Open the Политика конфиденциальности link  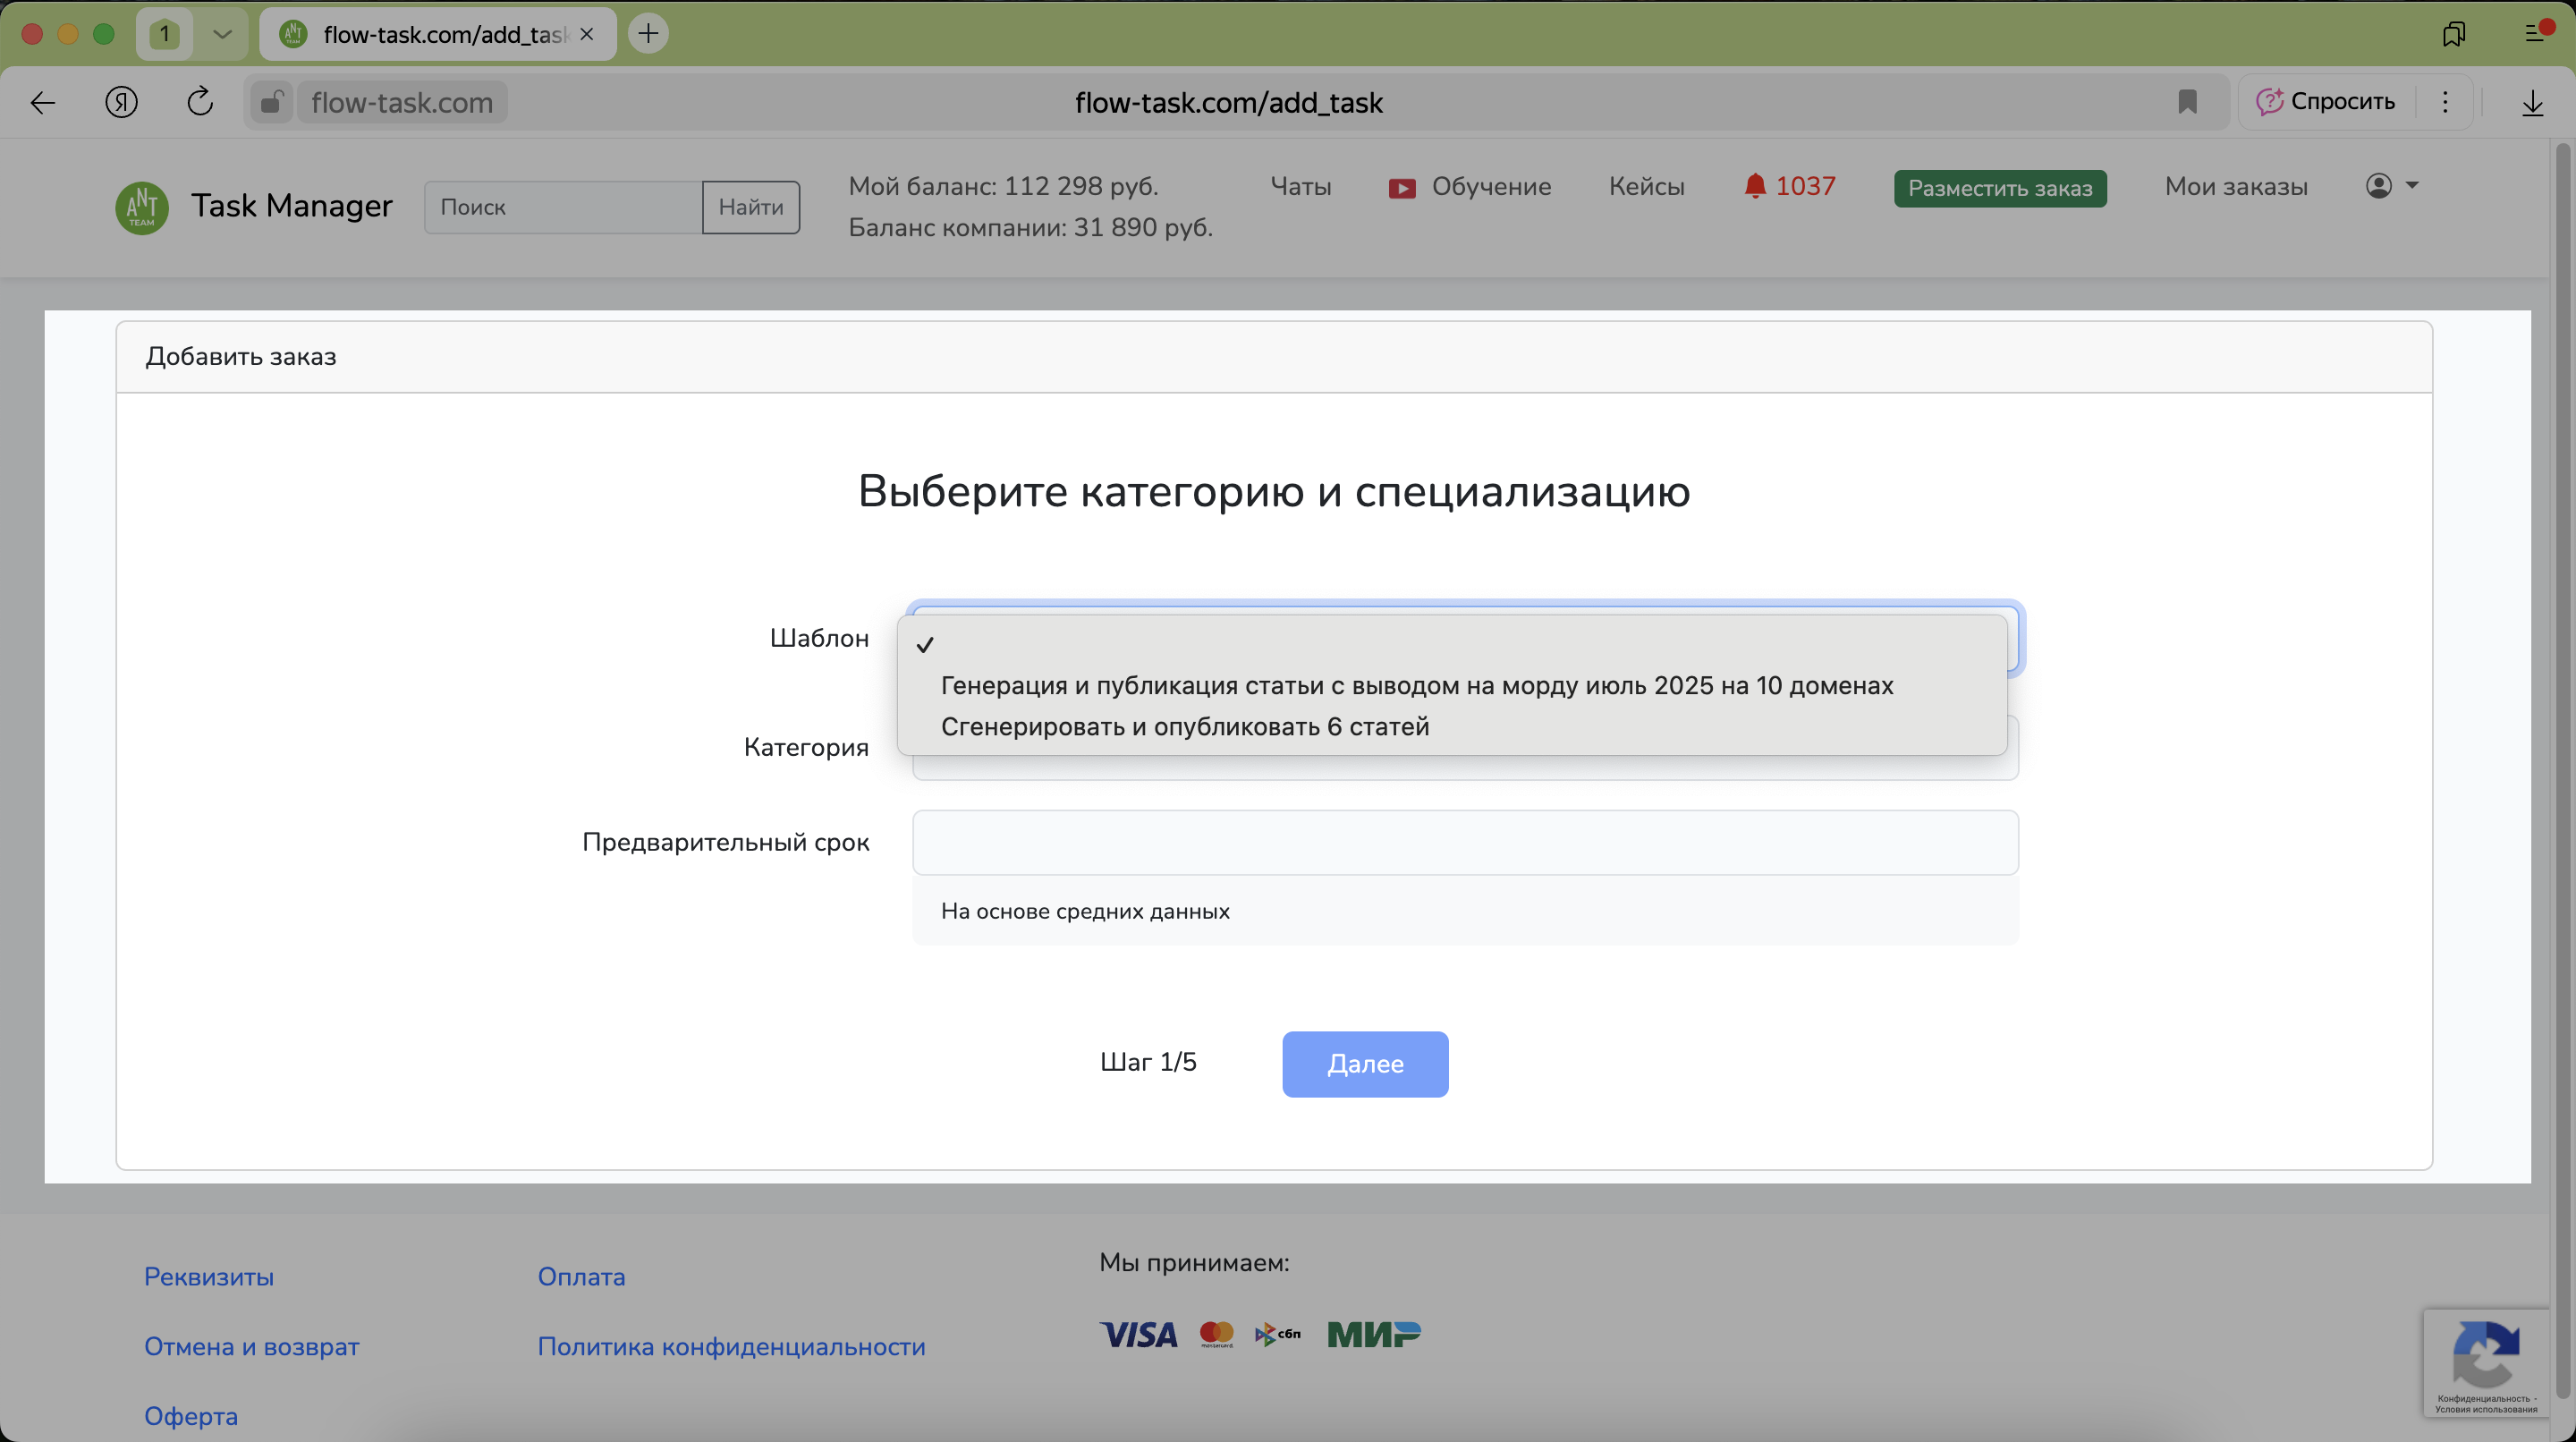click(731, 1347)
